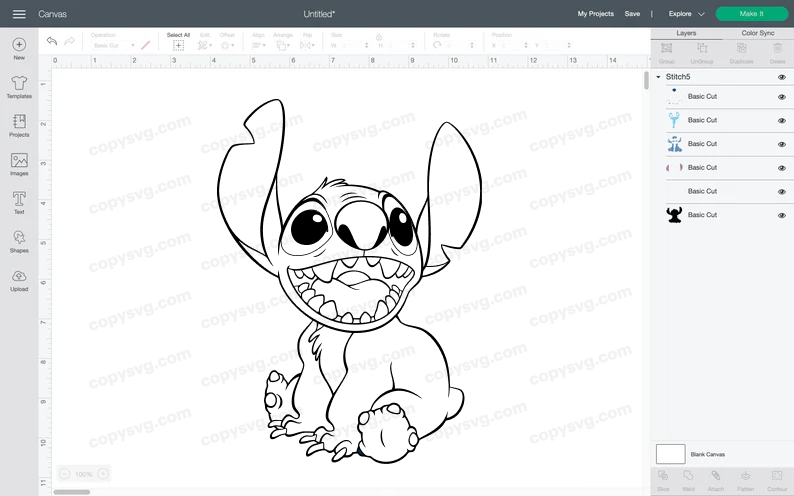
Task: Click the 100% zoom level
Action: 84,474
